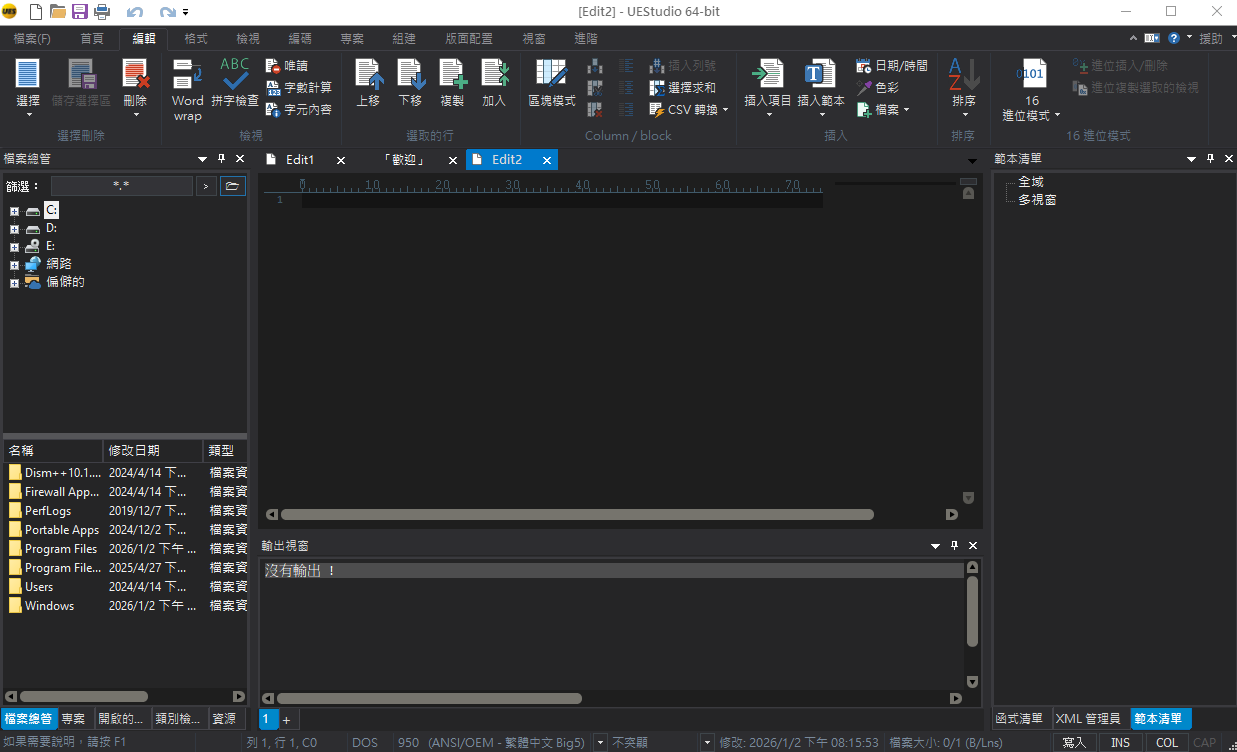Run the 拼字檢查 spell check
This screenshot has width=1237, height=752.
tap(235, 76)
